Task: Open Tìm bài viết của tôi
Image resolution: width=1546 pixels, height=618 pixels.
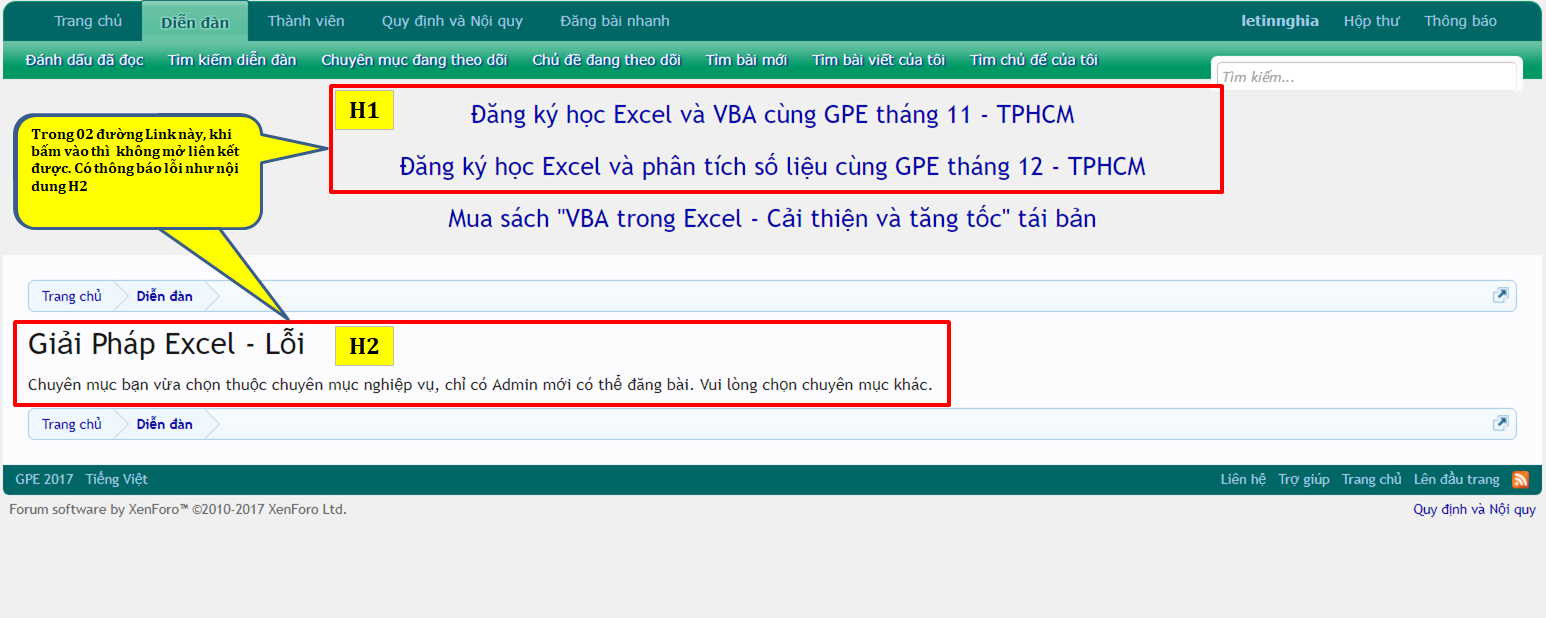Action: [878, 60]
